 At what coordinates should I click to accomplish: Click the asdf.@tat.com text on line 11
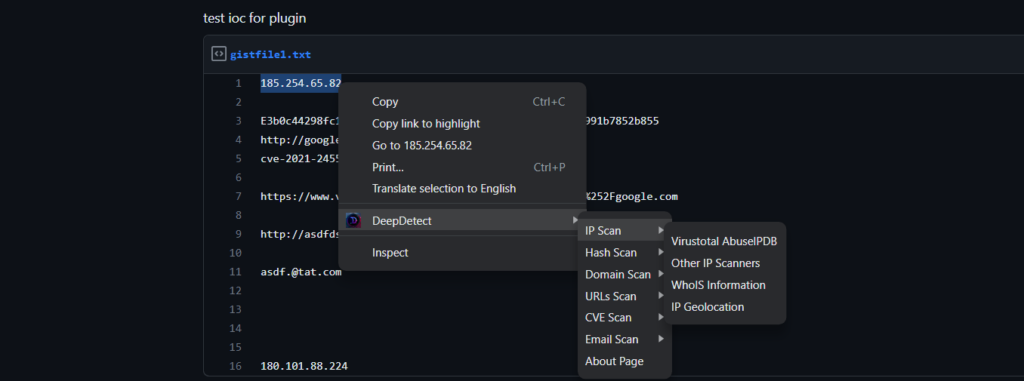(x=300, y=272)
